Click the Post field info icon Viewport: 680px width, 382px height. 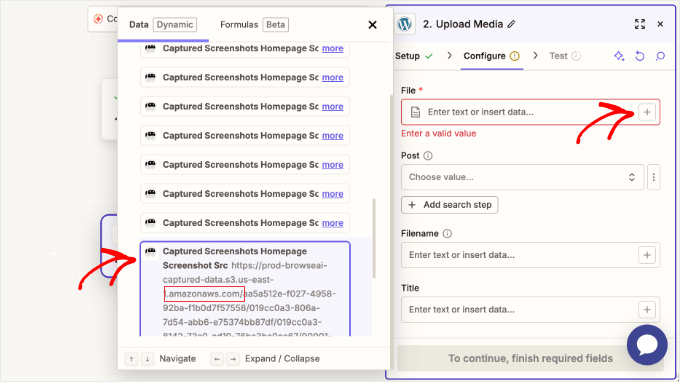428,156
